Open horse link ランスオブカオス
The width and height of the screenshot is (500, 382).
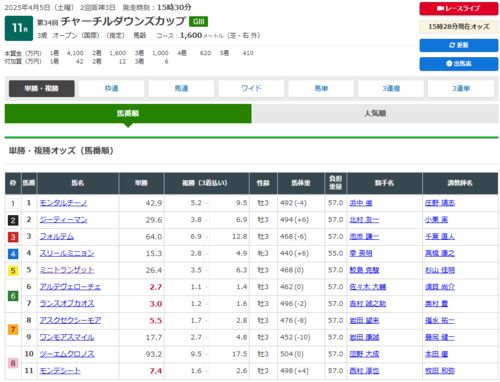pyautogui.click(x=67, y=304)
